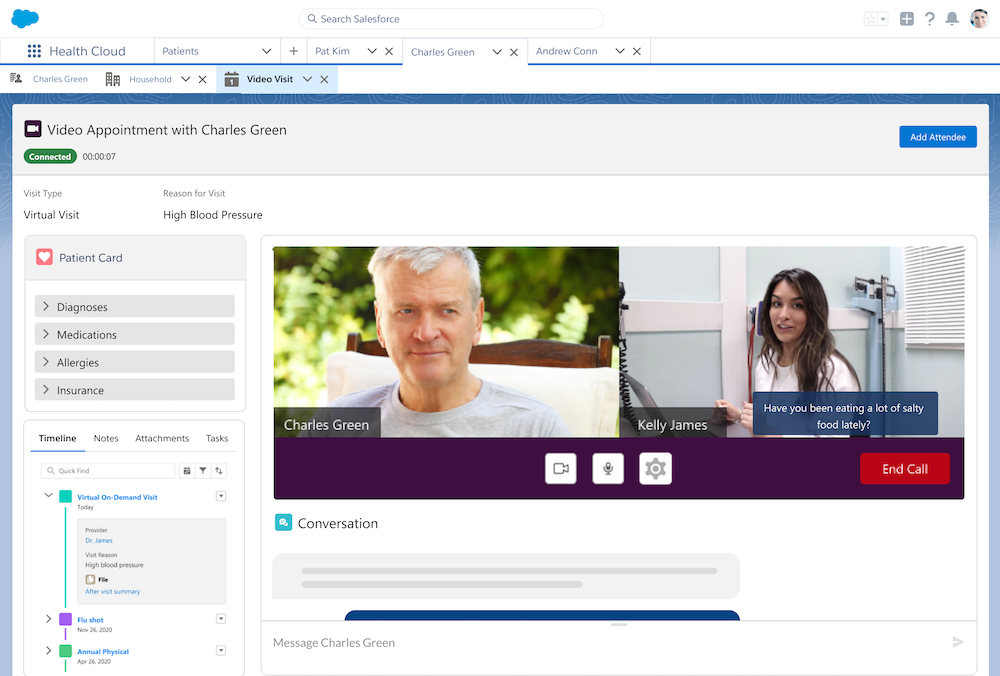1000x676 pixels.
Task: Filter the timeline using funnel icon
Action: (203, 470)
